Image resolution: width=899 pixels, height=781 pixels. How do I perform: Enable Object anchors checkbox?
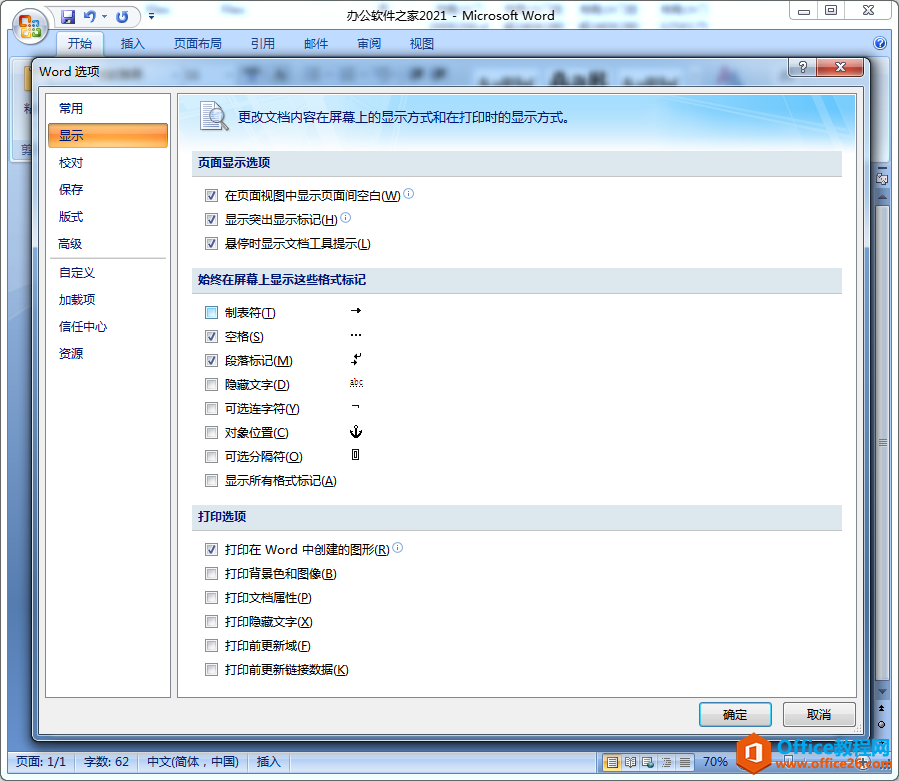point(211,433)
